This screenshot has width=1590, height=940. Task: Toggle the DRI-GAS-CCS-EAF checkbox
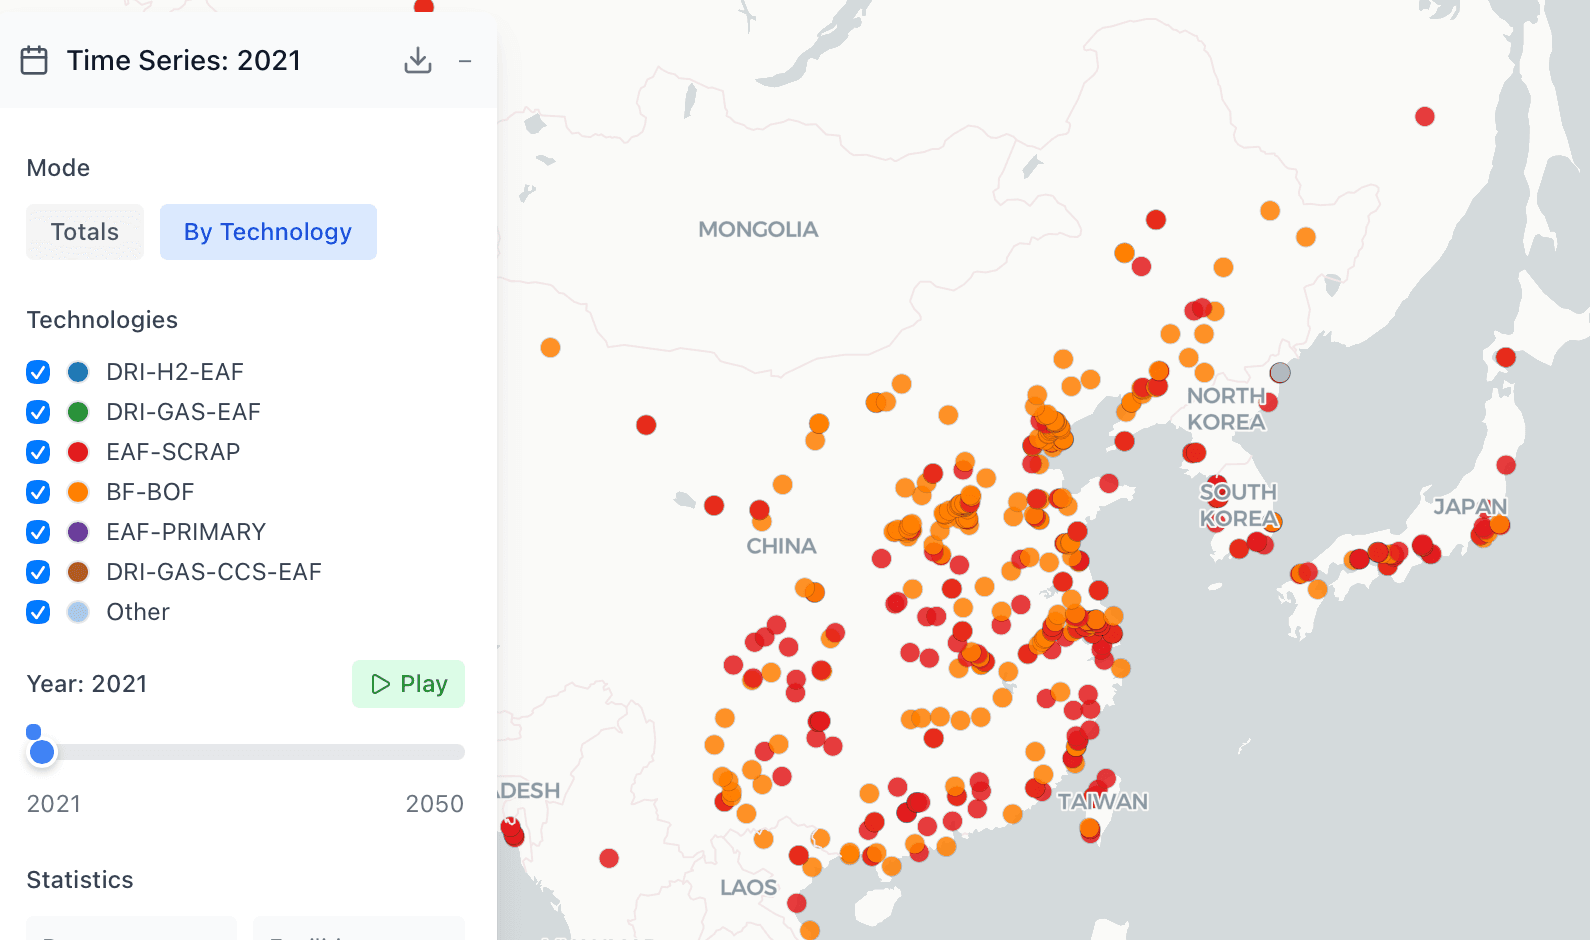click(38, 572)
